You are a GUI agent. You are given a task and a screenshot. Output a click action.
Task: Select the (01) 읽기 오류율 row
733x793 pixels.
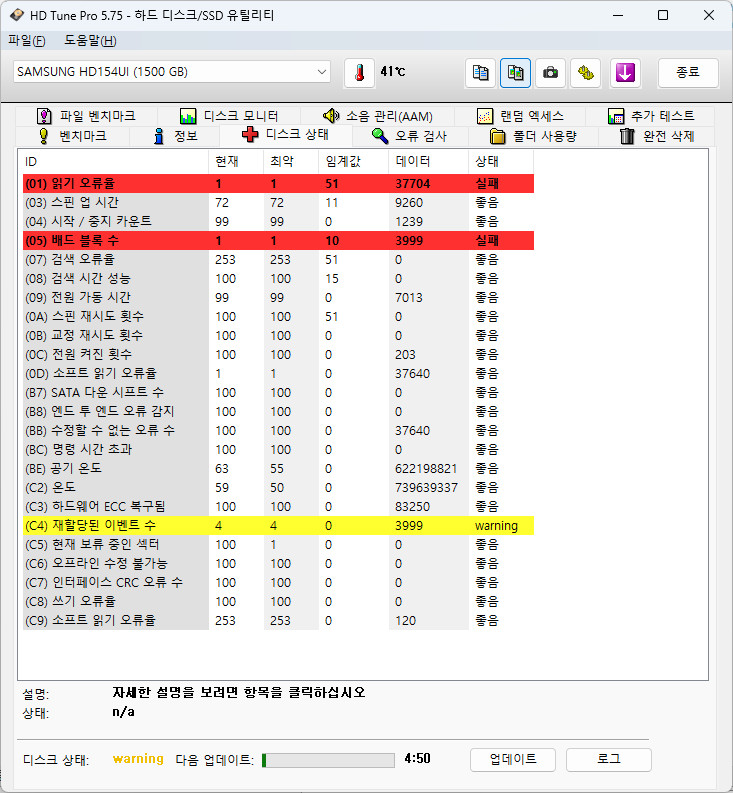278,184
